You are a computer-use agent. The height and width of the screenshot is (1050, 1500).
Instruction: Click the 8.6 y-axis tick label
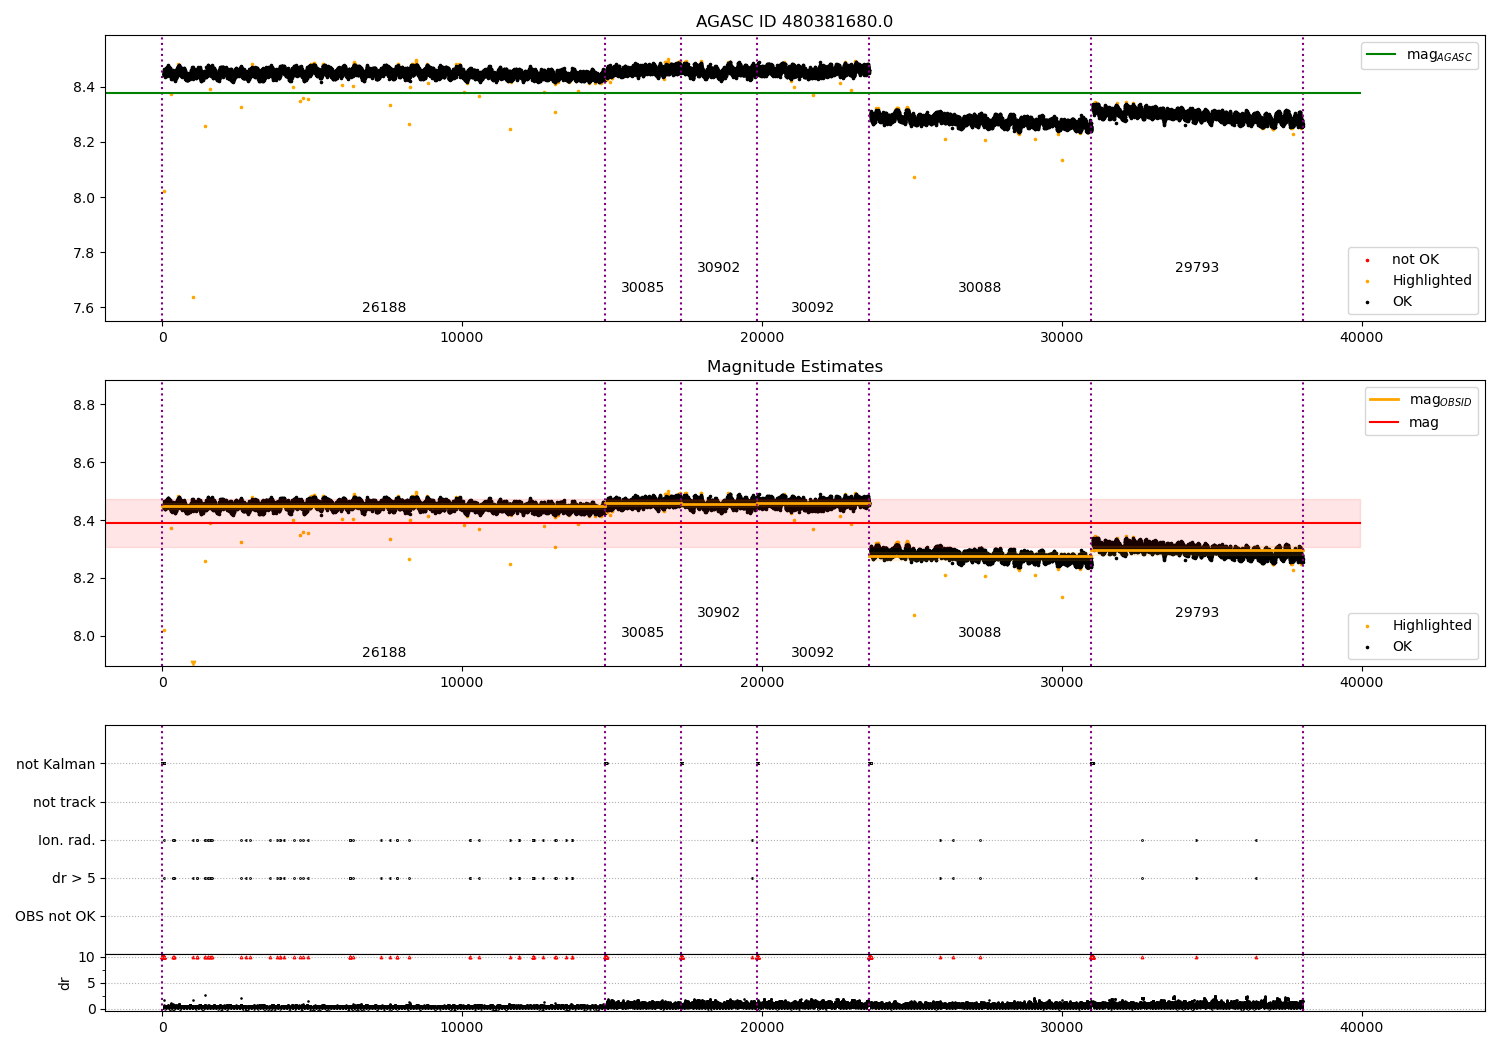pyautogui.click(x=84, y=463)
